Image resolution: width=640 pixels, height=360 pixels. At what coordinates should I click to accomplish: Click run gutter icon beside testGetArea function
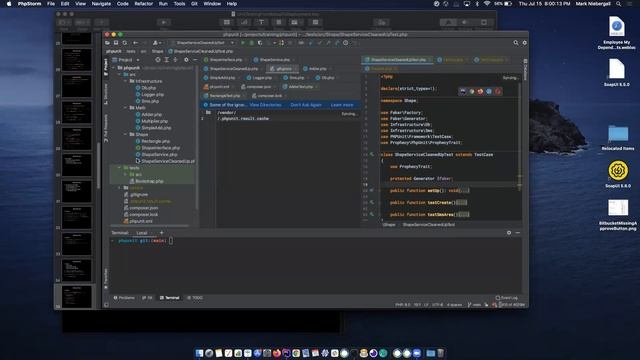click(371, 214)
